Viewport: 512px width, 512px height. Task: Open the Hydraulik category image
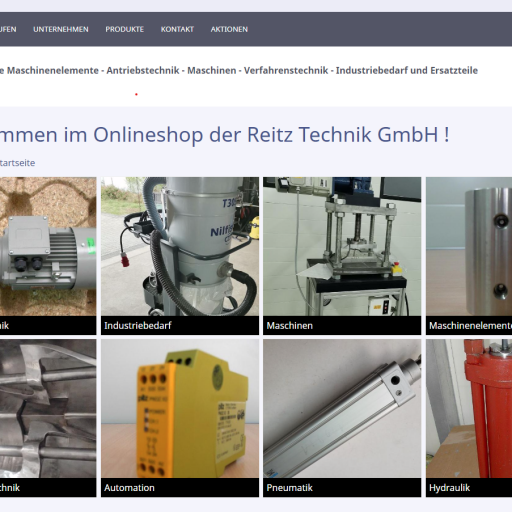(469, 409)
